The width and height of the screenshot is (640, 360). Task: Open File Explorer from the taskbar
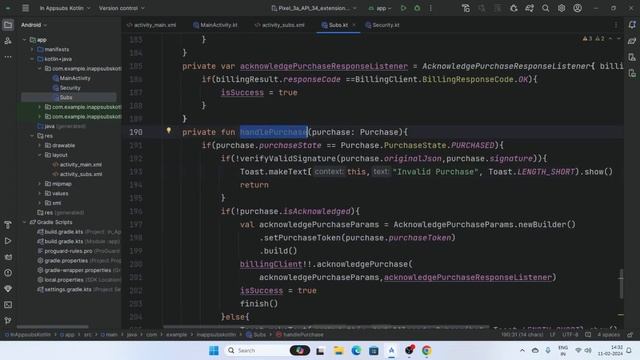338,350
